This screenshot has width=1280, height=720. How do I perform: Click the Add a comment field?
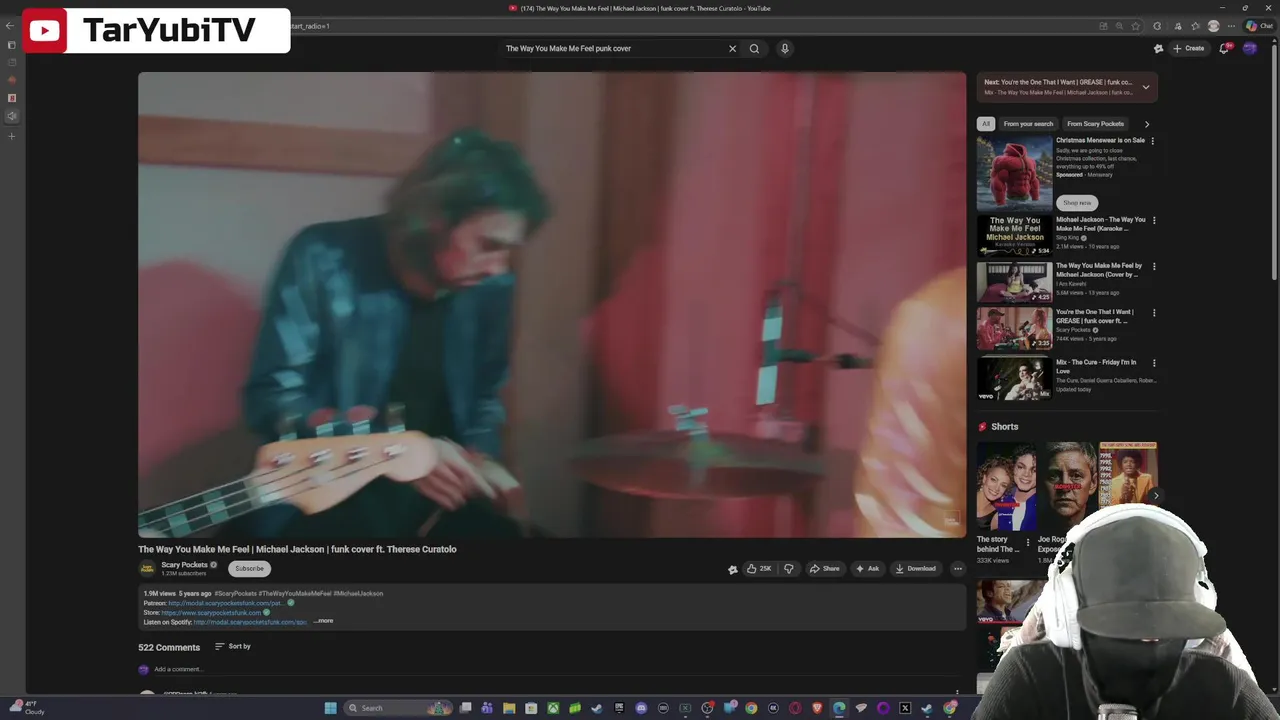[555, 669]
